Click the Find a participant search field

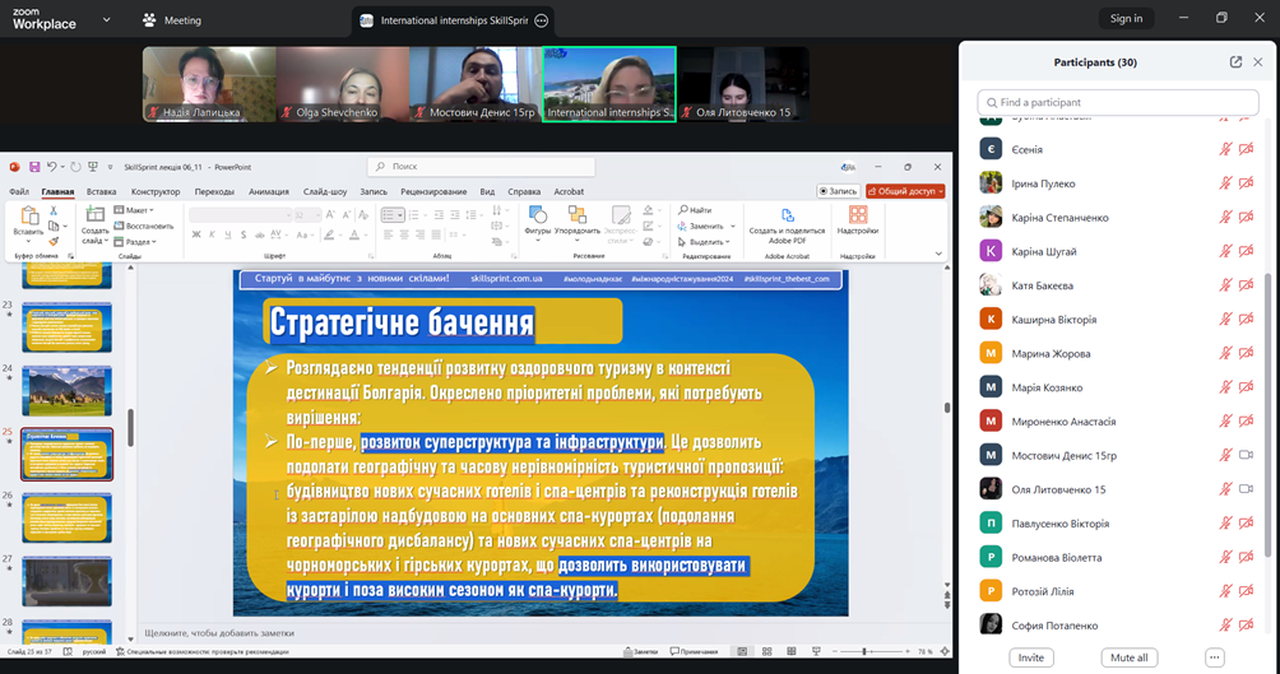tap(1118, 102)
